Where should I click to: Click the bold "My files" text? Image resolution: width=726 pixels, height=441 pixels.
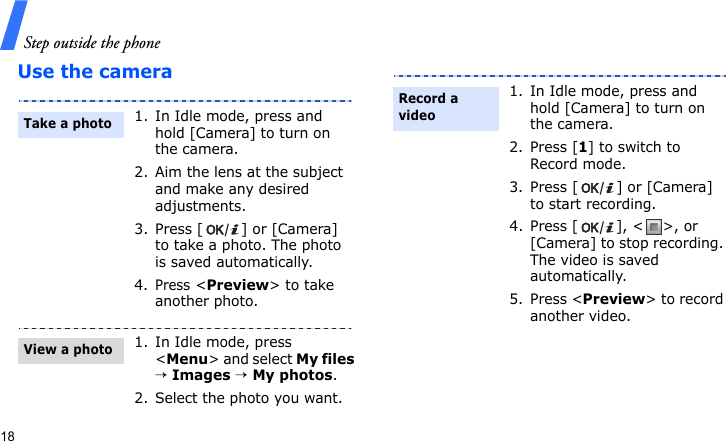(x=325, y=359)
